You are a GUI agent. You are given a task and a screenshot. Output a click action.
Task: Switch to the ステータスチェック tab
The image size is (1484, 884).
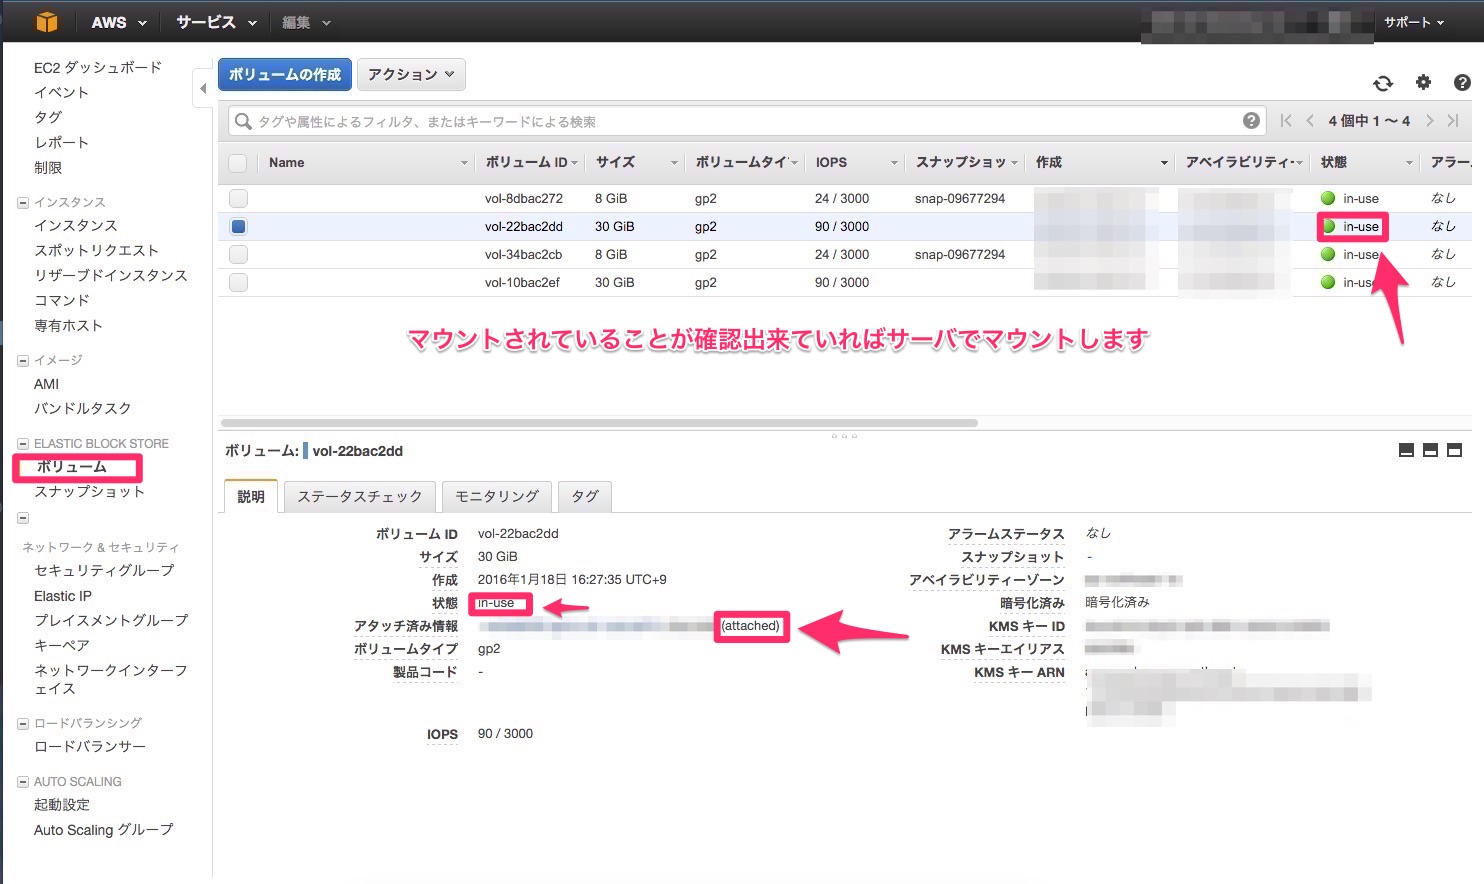(359, 496)
